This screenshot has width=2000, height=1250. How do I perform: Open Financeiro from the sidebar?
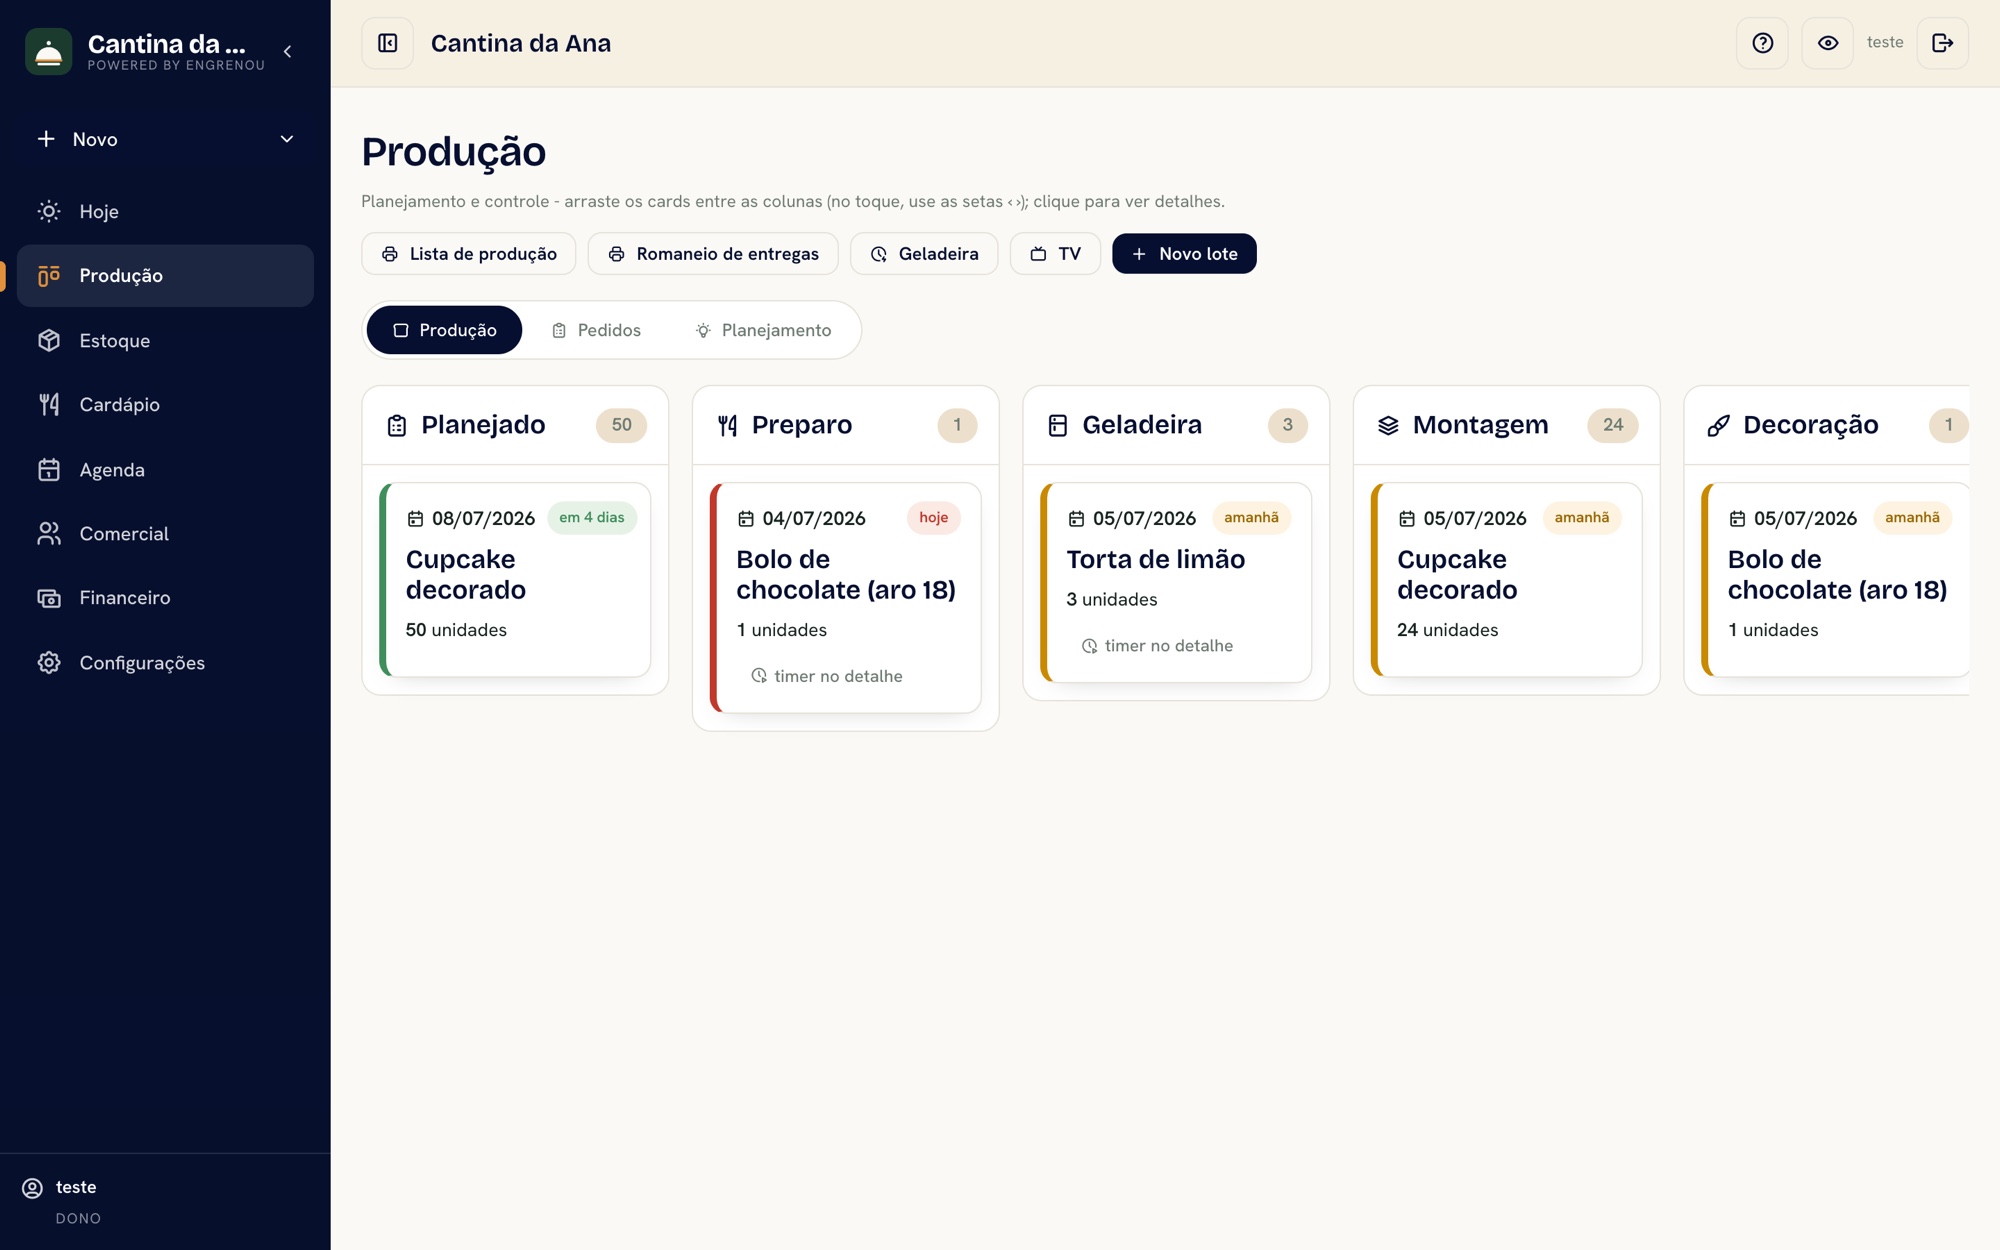(x=165, y=597)
